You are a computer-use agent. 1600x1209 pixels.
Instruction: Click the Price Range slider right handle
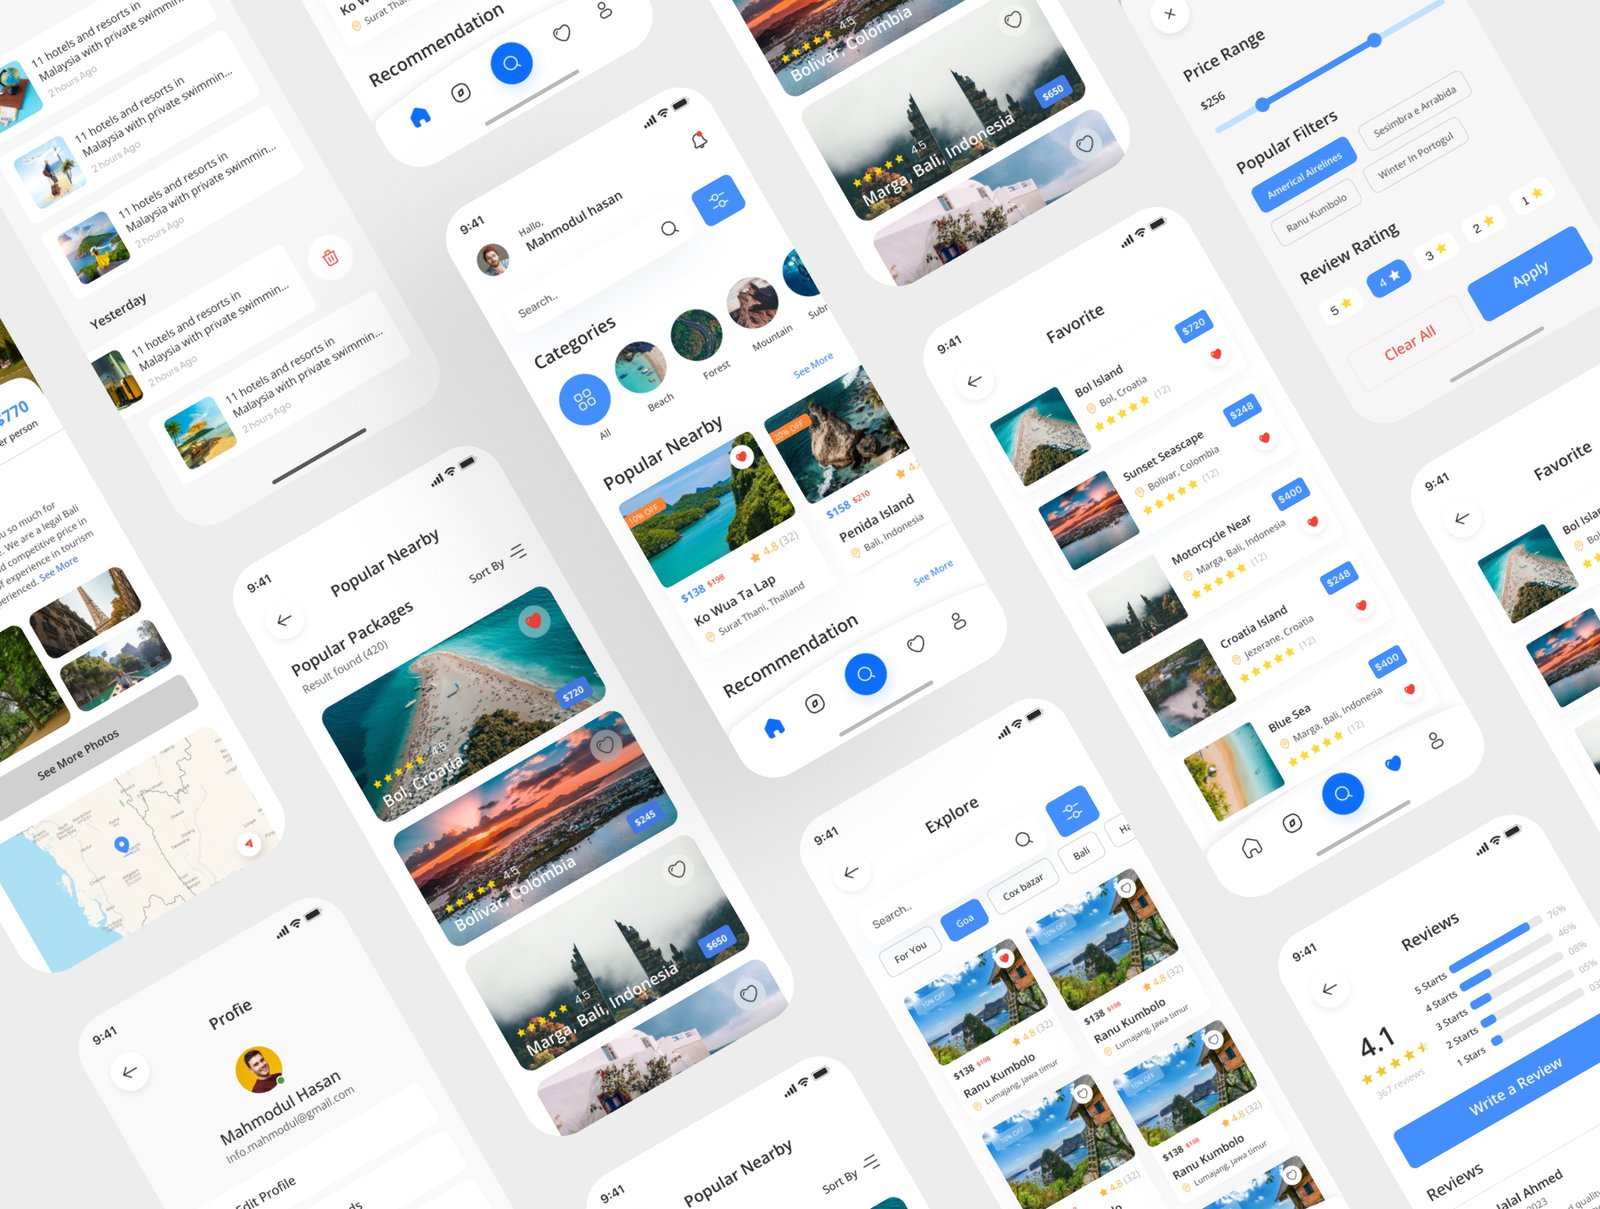[x=1375, y=40]
